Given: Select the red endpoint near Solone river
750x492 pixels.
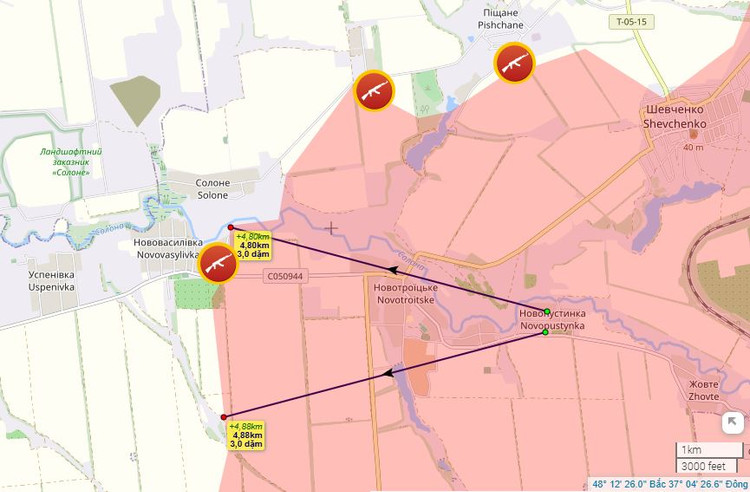Looking at the screenshot, I should click(x=231, y=228).
